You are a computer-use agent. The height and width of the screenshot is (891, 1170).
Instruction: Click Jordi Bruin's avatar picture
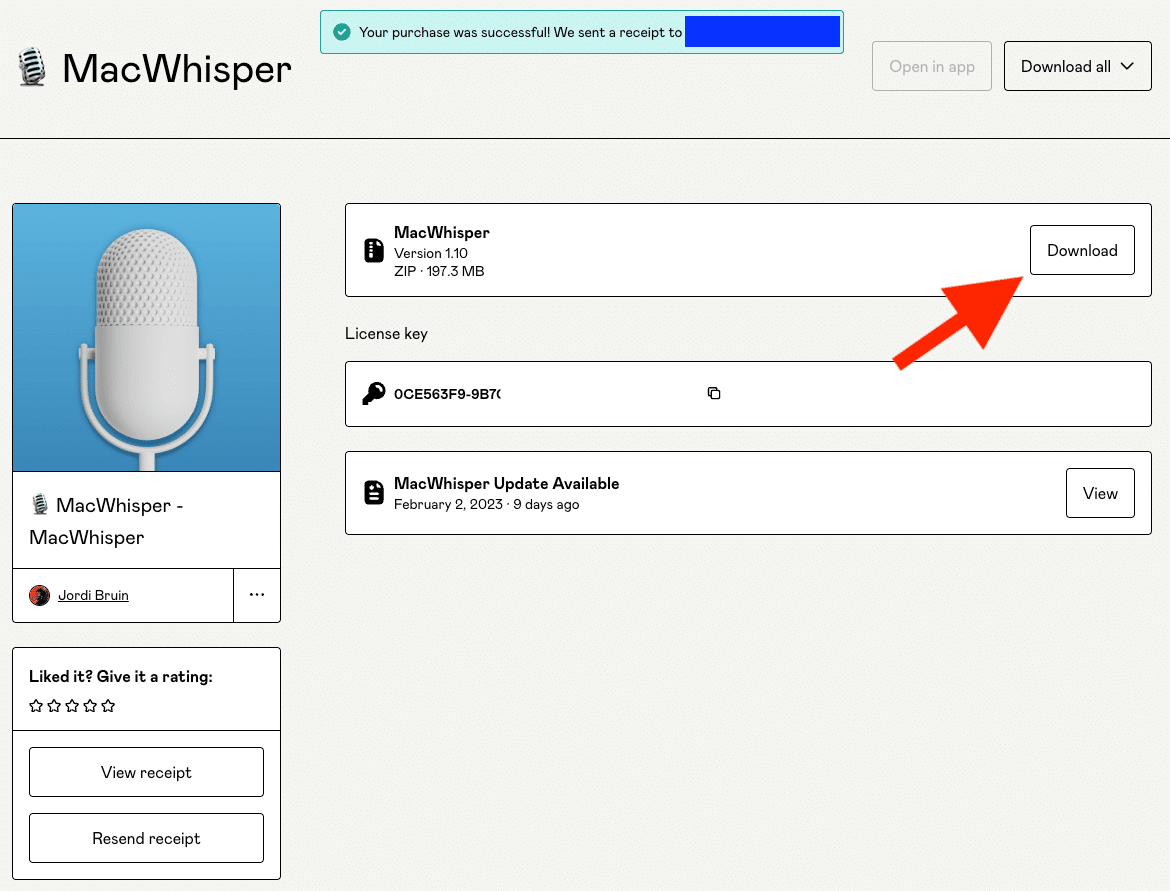point(40,595)
